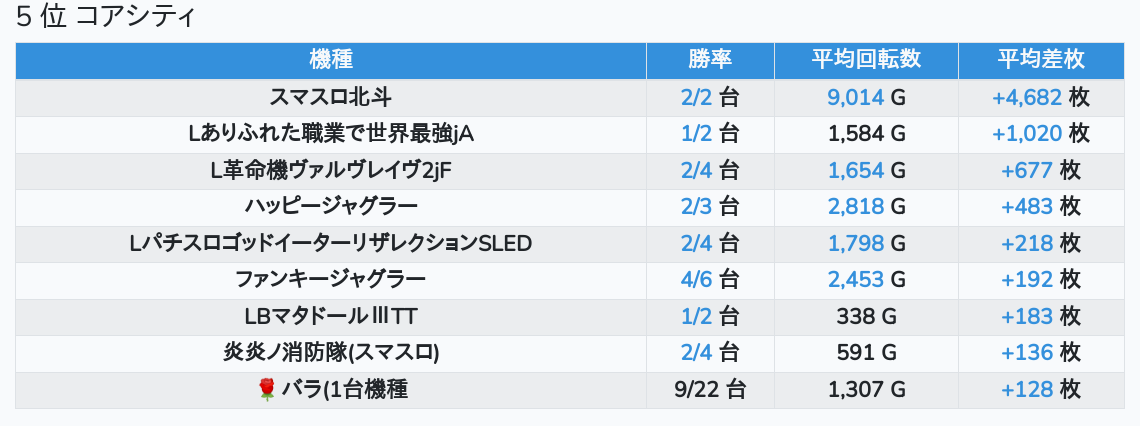The width and height of the screenshot is (1140, 426).
Task: Open the 1,654 spins link
Action: tap(855, 170)
